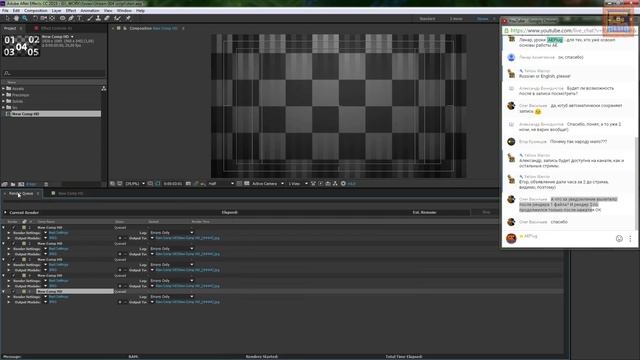Open the Composition menu

click(x=36, y=11)
